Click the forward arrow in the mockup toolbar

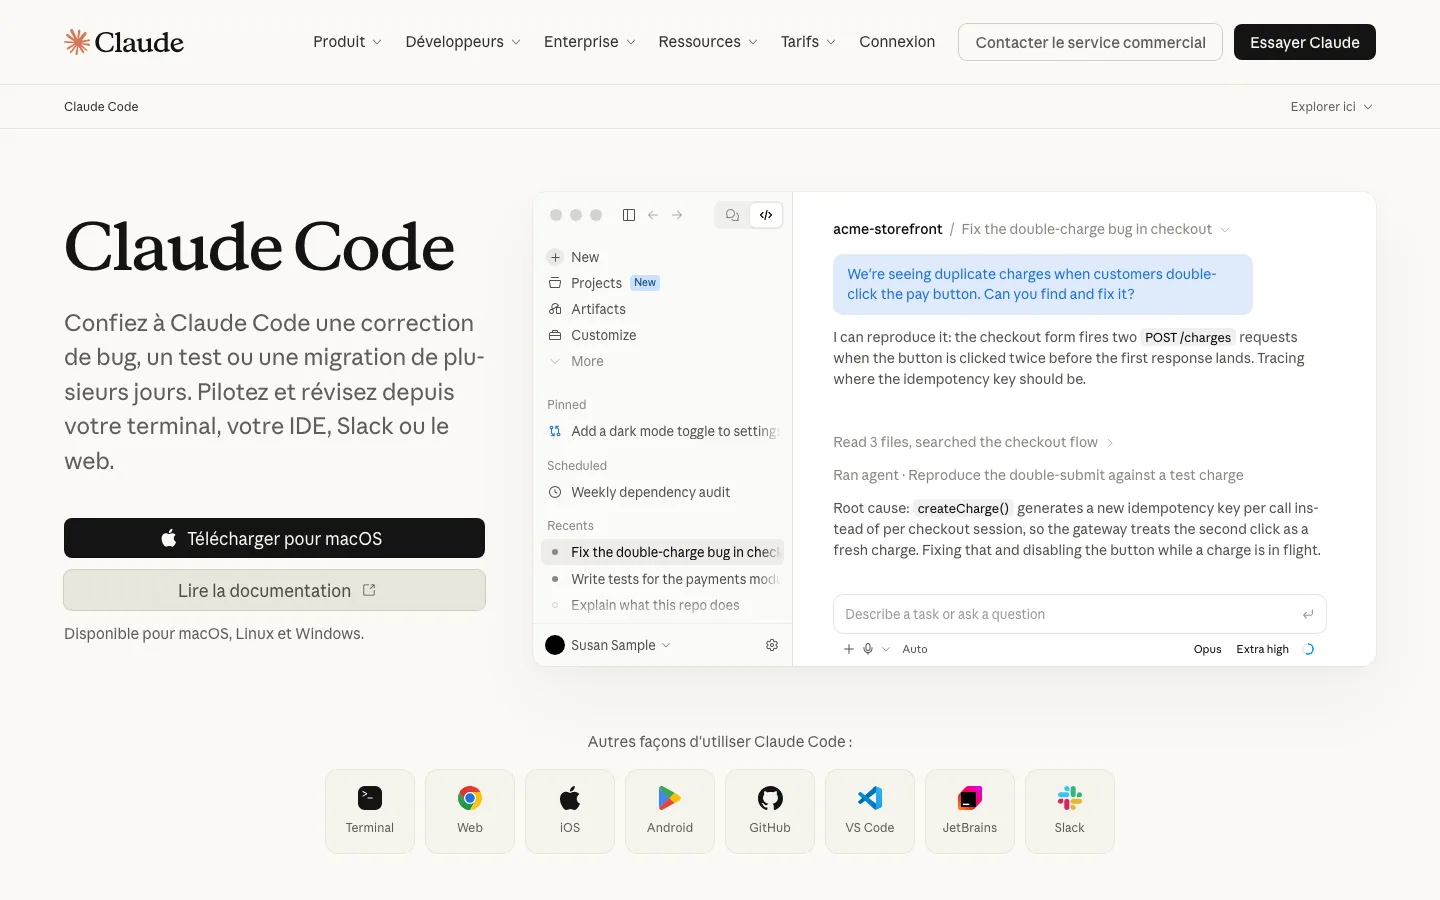tap(677, 215)
